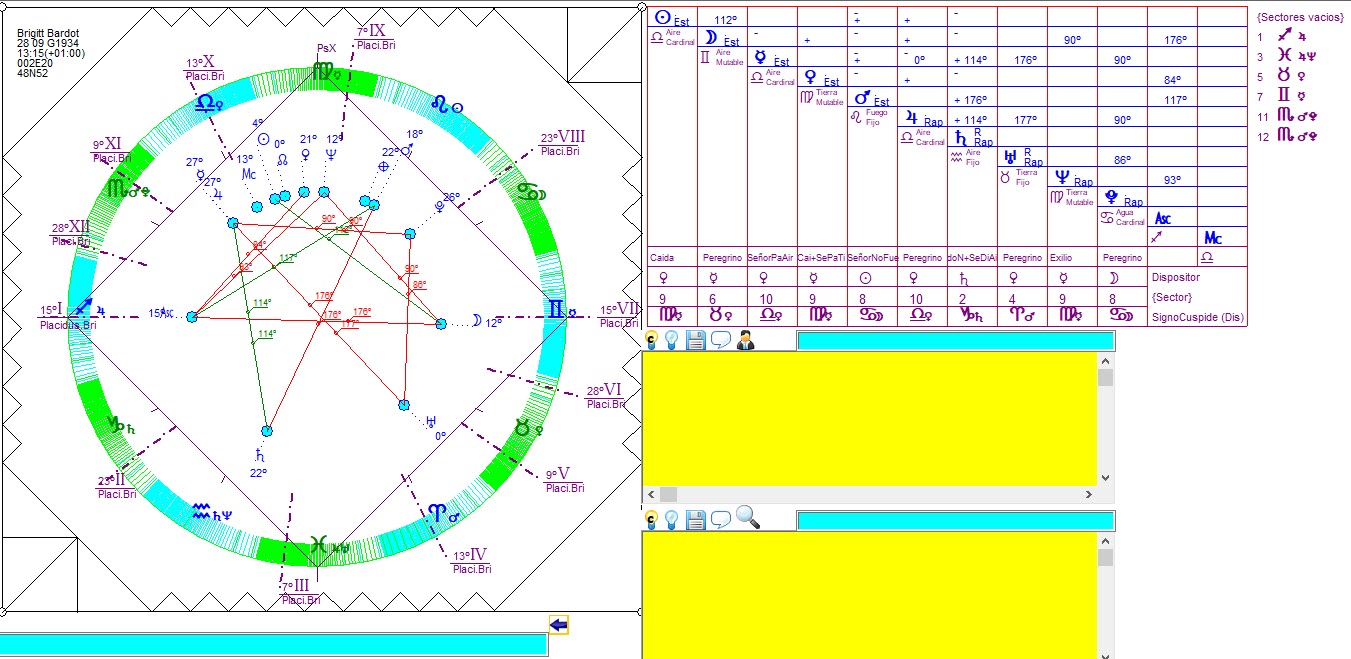Click inside the upper yellow notes area
This screenshot has height=659, width=1351.
(x=869, y=418)
